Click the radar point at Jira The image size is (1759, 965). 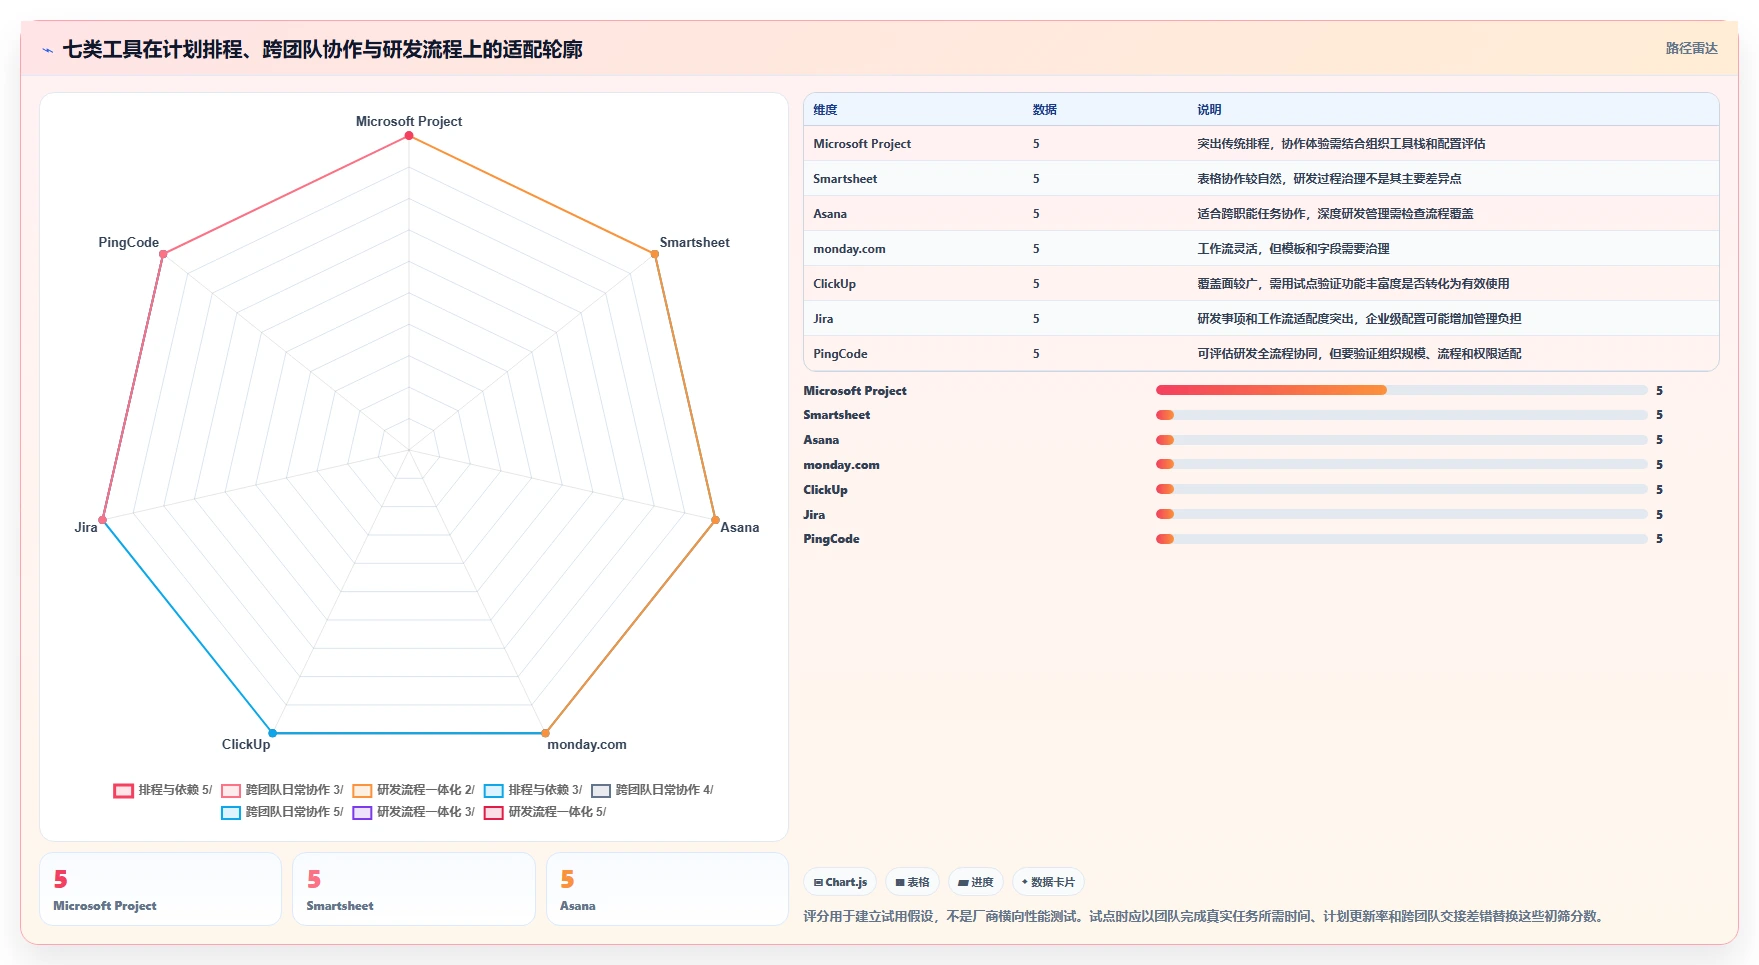coord(103,520)
